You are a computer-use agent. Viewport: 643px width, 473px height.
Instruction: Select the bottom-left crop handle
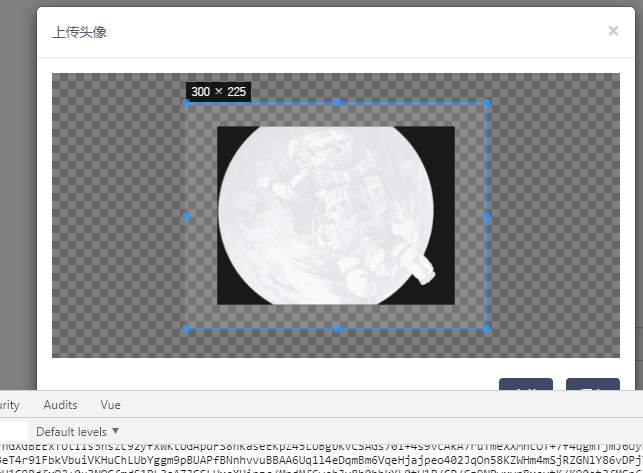(186, 329)
